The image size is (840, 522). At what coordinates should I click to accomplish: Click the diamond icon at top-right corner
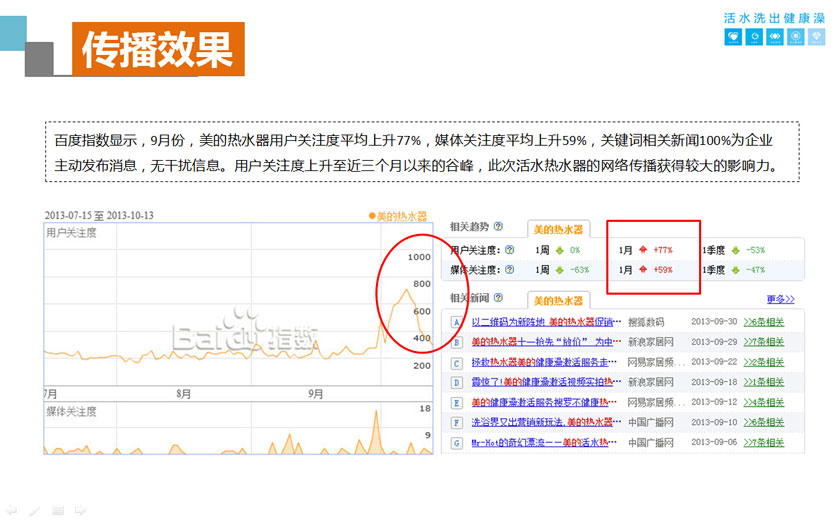817,37
